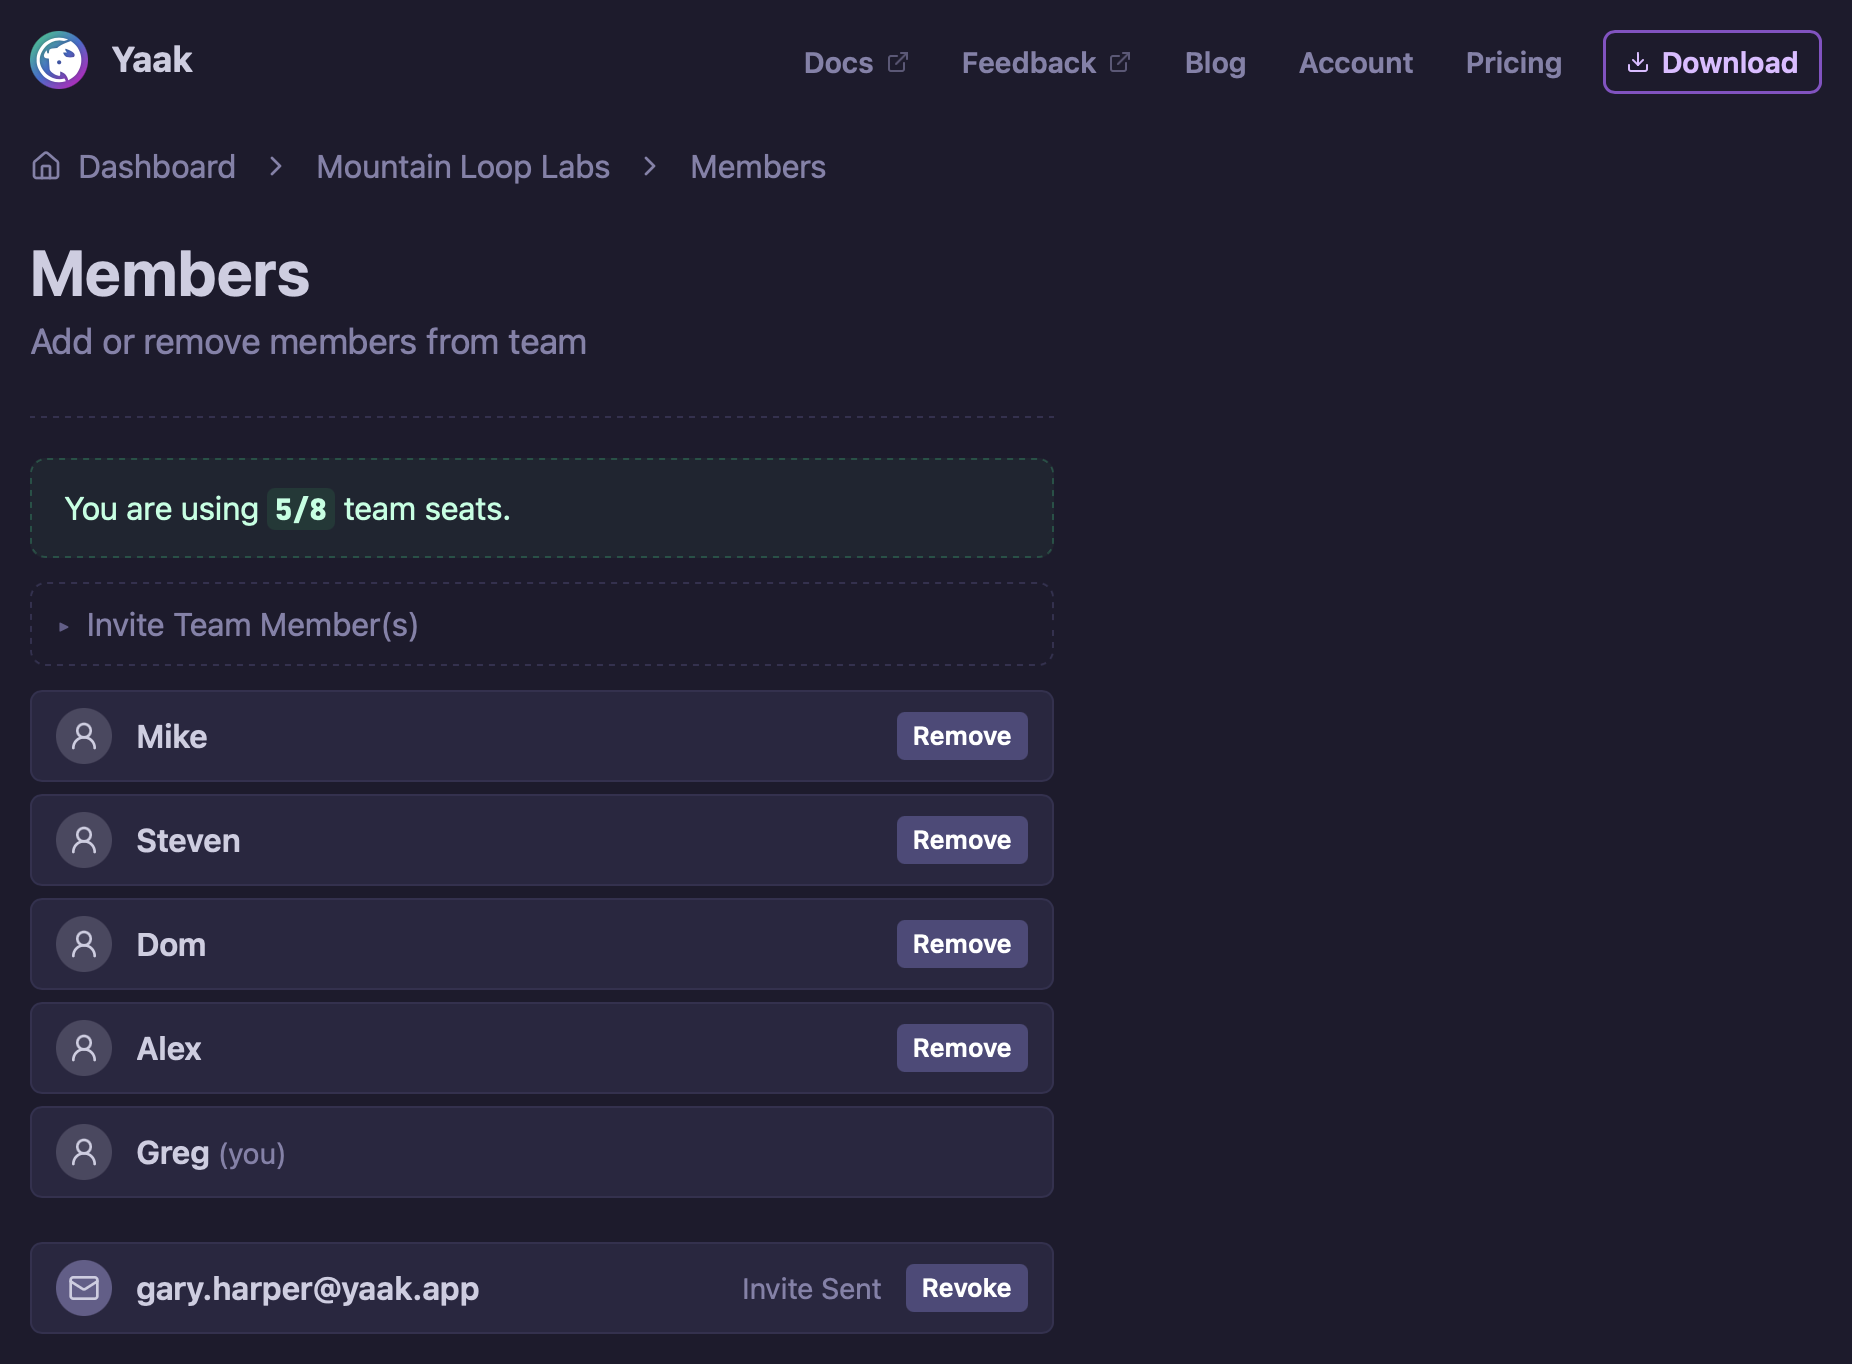This screenshot has width=1852, height=1364.
Task: Click the Yaak logo icon
Action: [59, 60]
